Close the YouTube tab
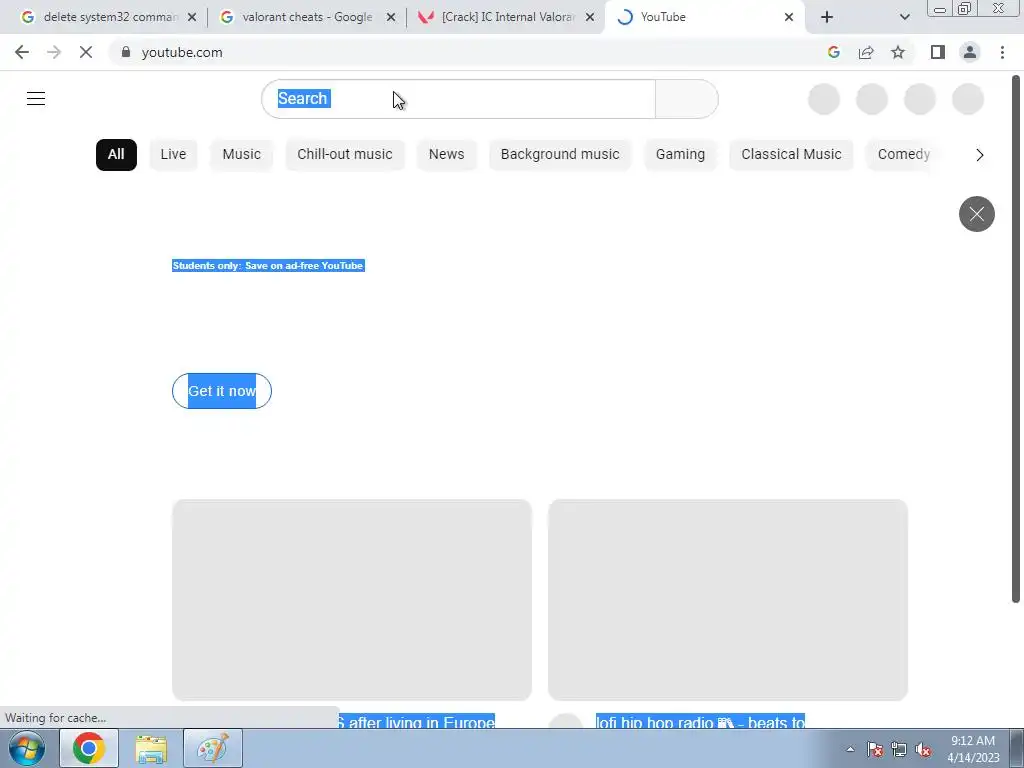This screenshot has height=768, width=1024. coord(789,17)
